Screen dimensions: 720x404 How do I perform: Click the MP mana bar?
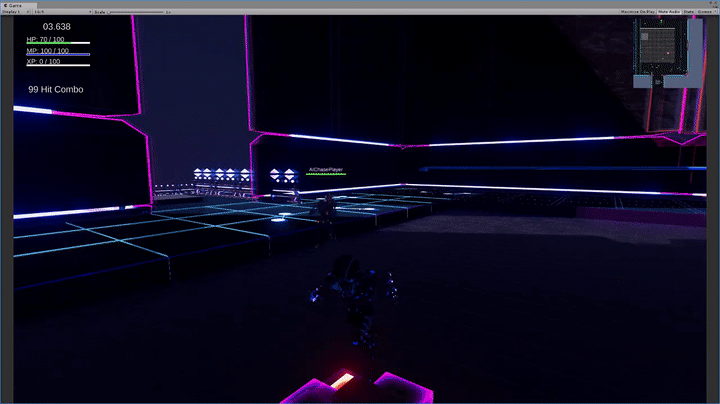pyautogui.click(x=58, y=54)
